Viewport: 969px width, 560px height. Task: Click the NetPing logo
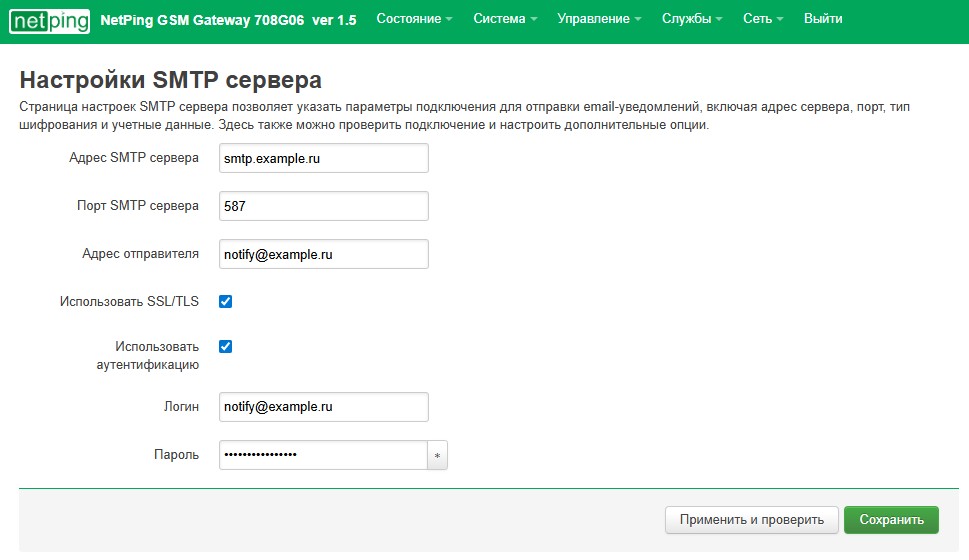pyautogui.click(x=48, y=19)
